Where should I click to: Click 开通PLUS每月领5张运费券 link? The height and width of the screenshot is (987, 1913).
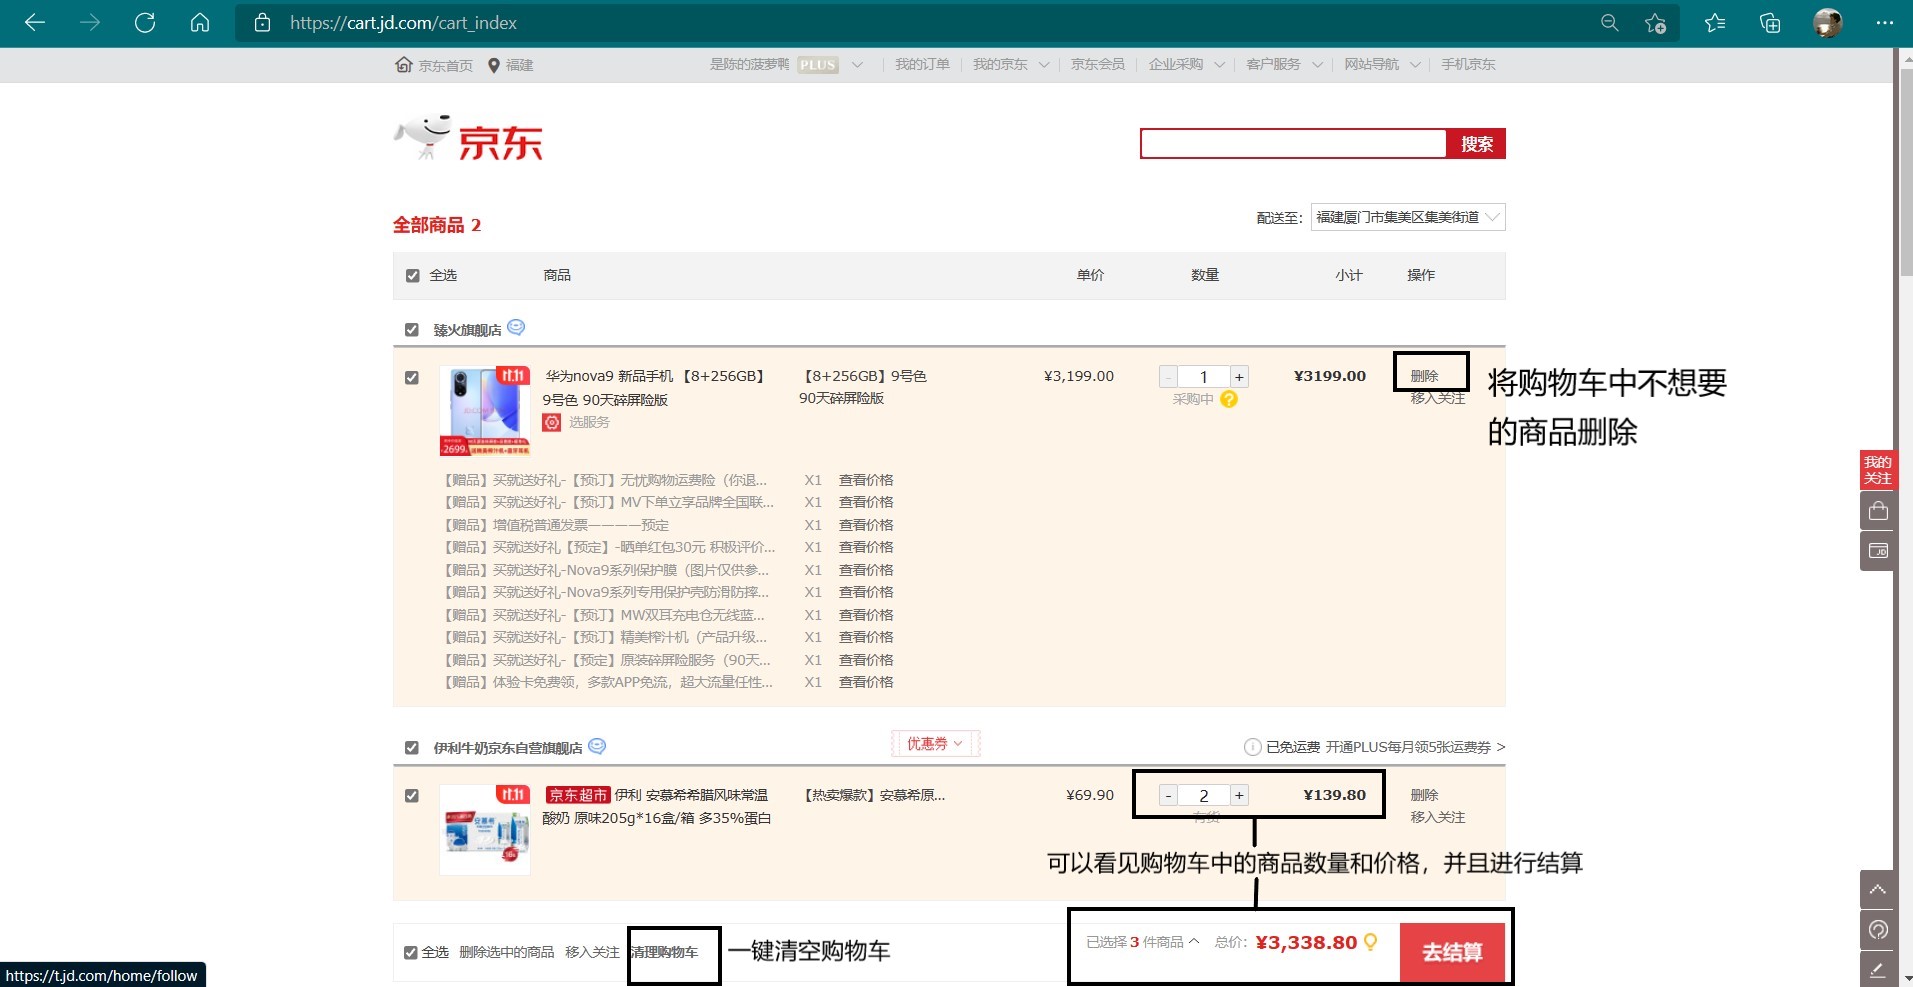tap(1416, 747)
